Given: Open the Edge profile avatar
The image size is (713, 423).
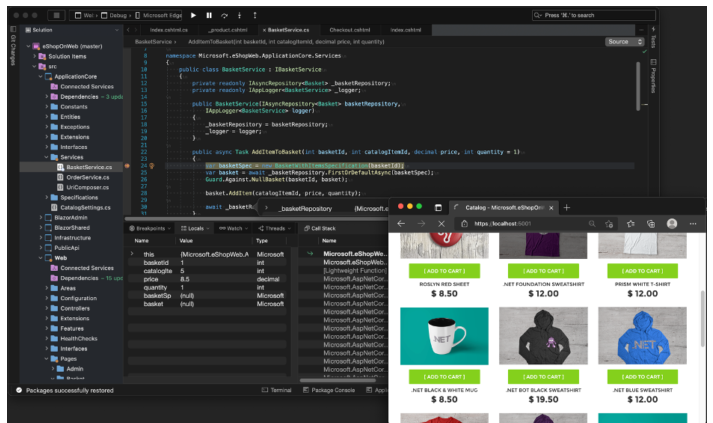Looking at the screenshot, I should pos(672,224).
